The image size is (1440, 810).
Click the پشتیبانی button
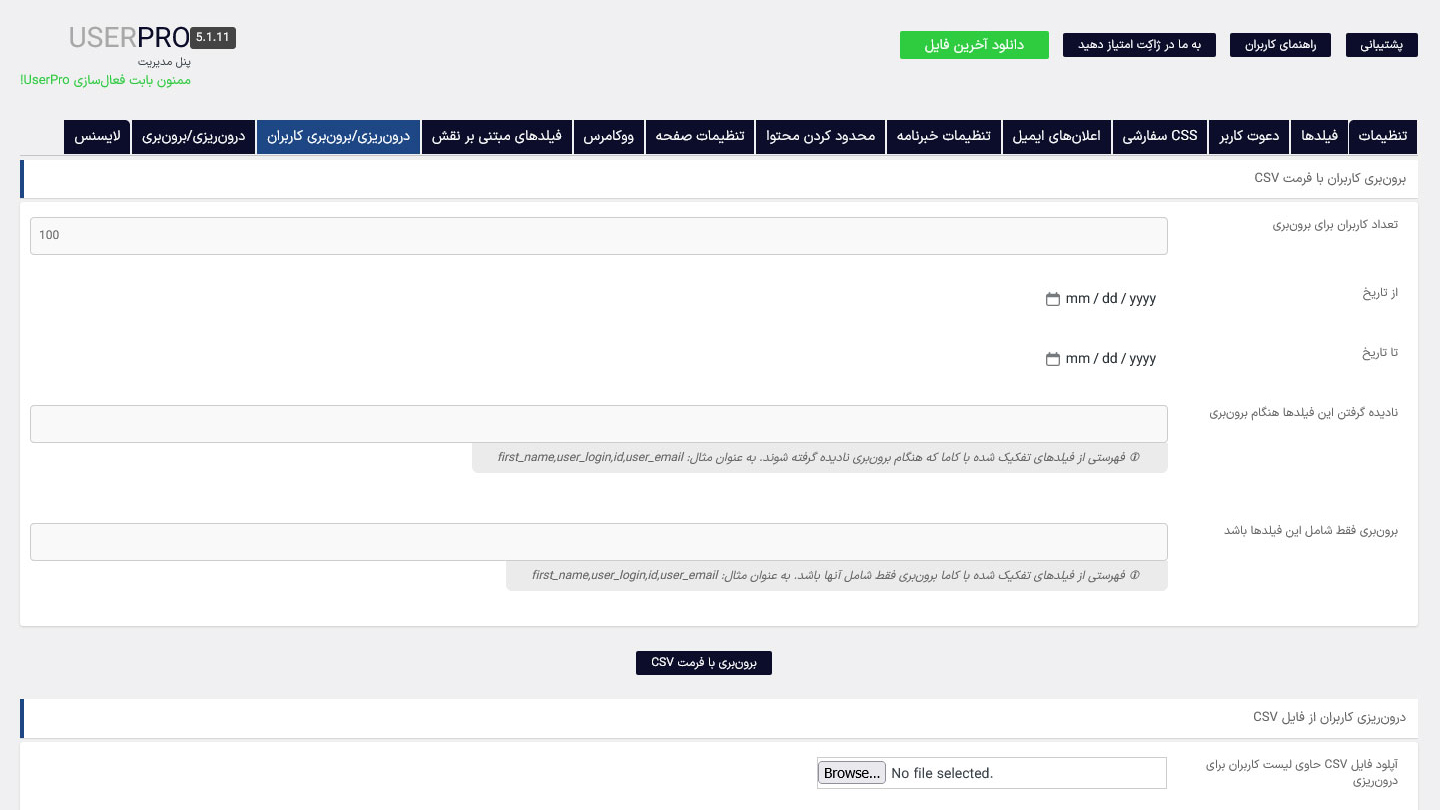pos(1382,45)
